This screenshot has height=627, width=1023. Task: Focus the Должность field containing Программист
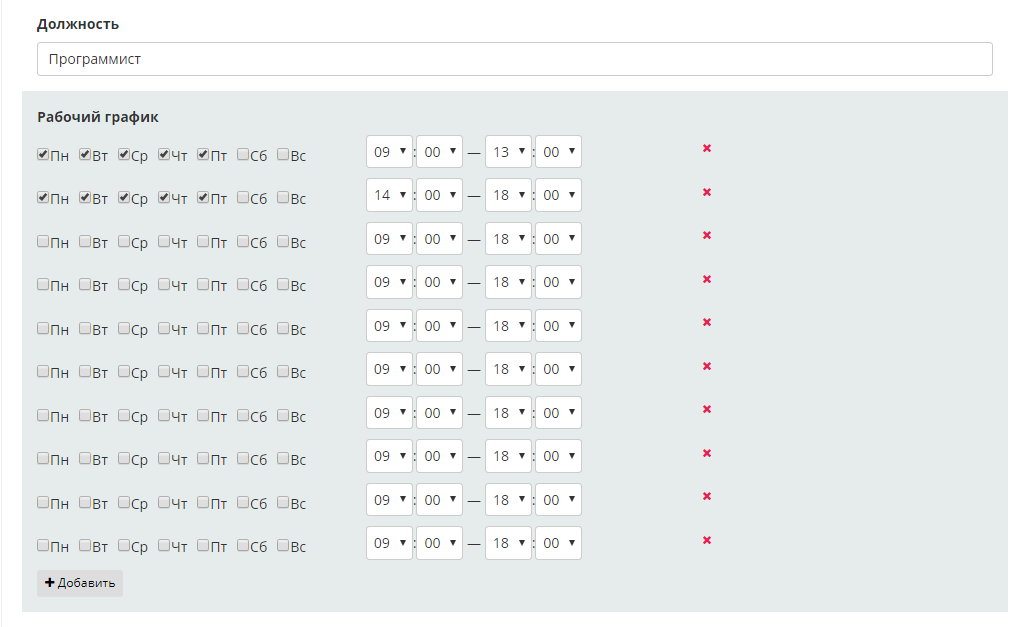point(515,59)
